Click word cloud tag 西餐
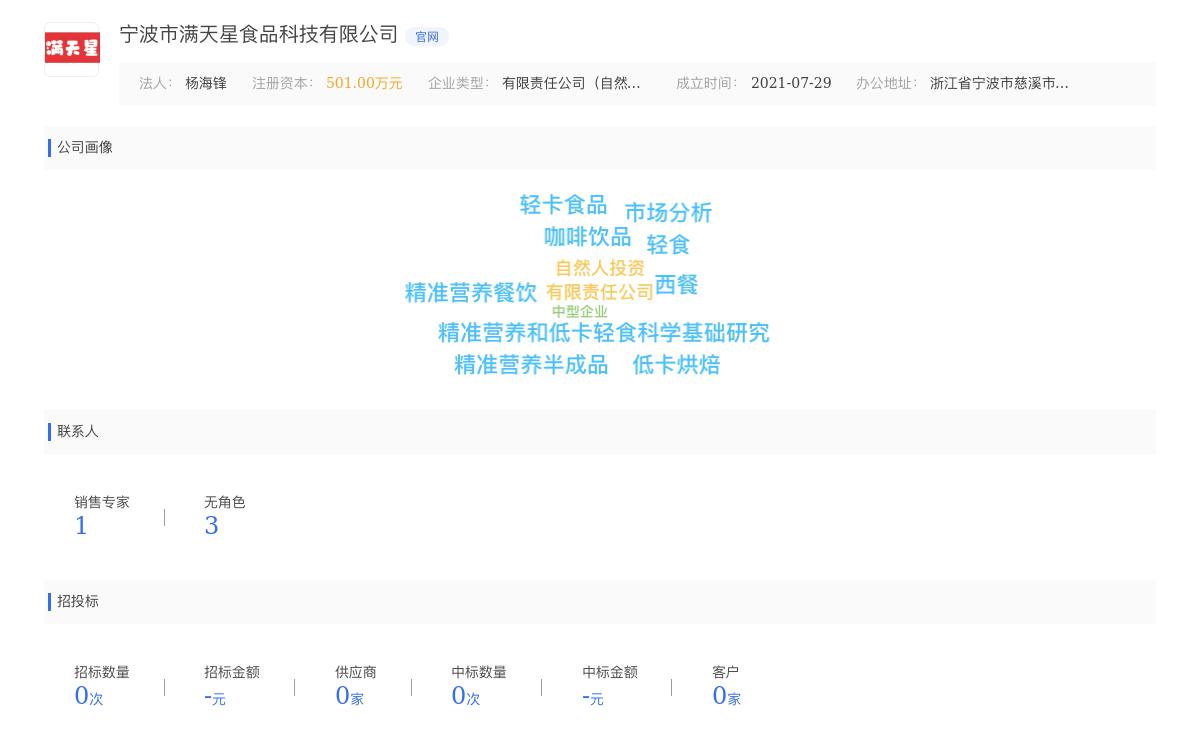Image resolution: width=1200 pixels, height=752 pixels. click(x=676, y=285)
